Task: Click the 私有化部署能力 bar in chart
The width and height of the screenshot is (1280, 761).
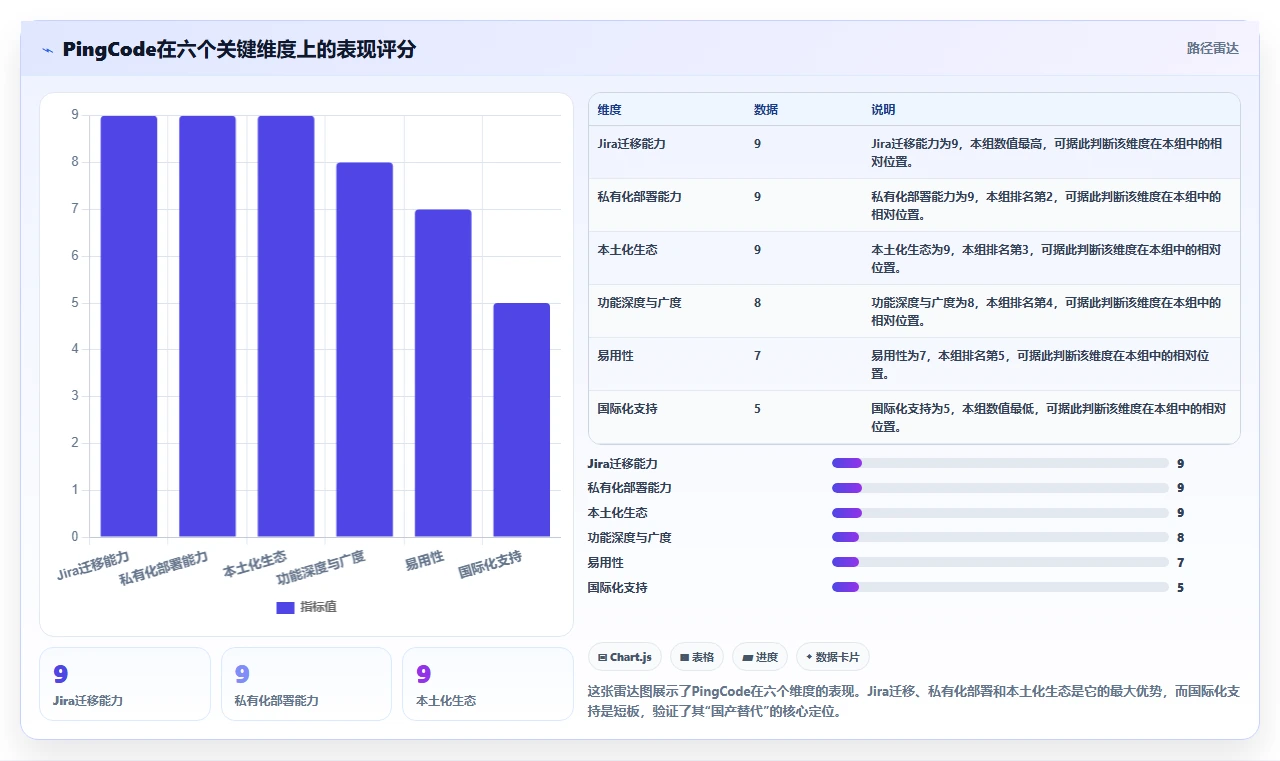Action: click(x=207, y=326)
